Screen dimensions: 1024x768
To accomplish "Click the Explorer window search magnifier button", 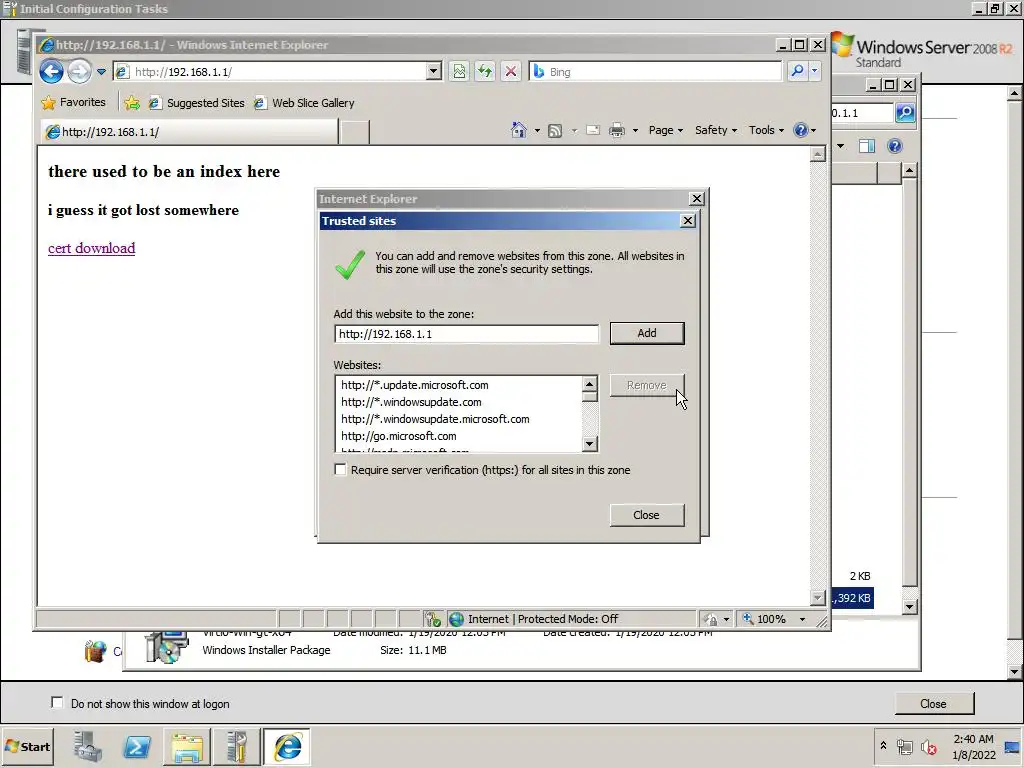I will [905, 112].
